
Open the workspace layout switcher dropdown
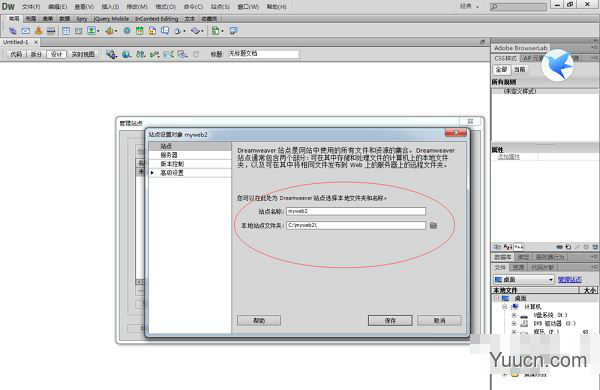click(470, 6)
